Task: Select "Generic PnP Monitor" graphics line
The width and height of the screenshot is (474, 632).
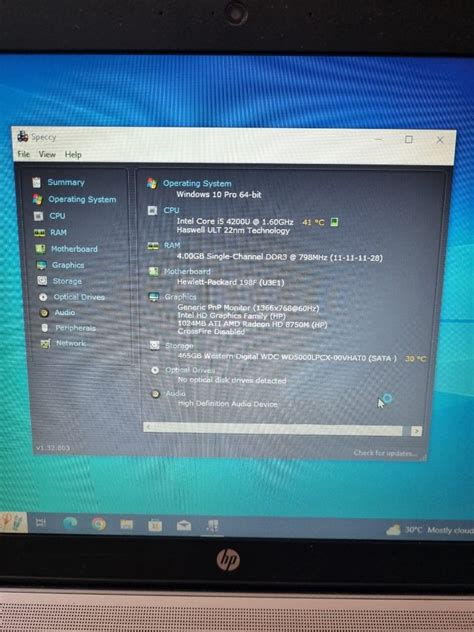Action: (248, 308)
